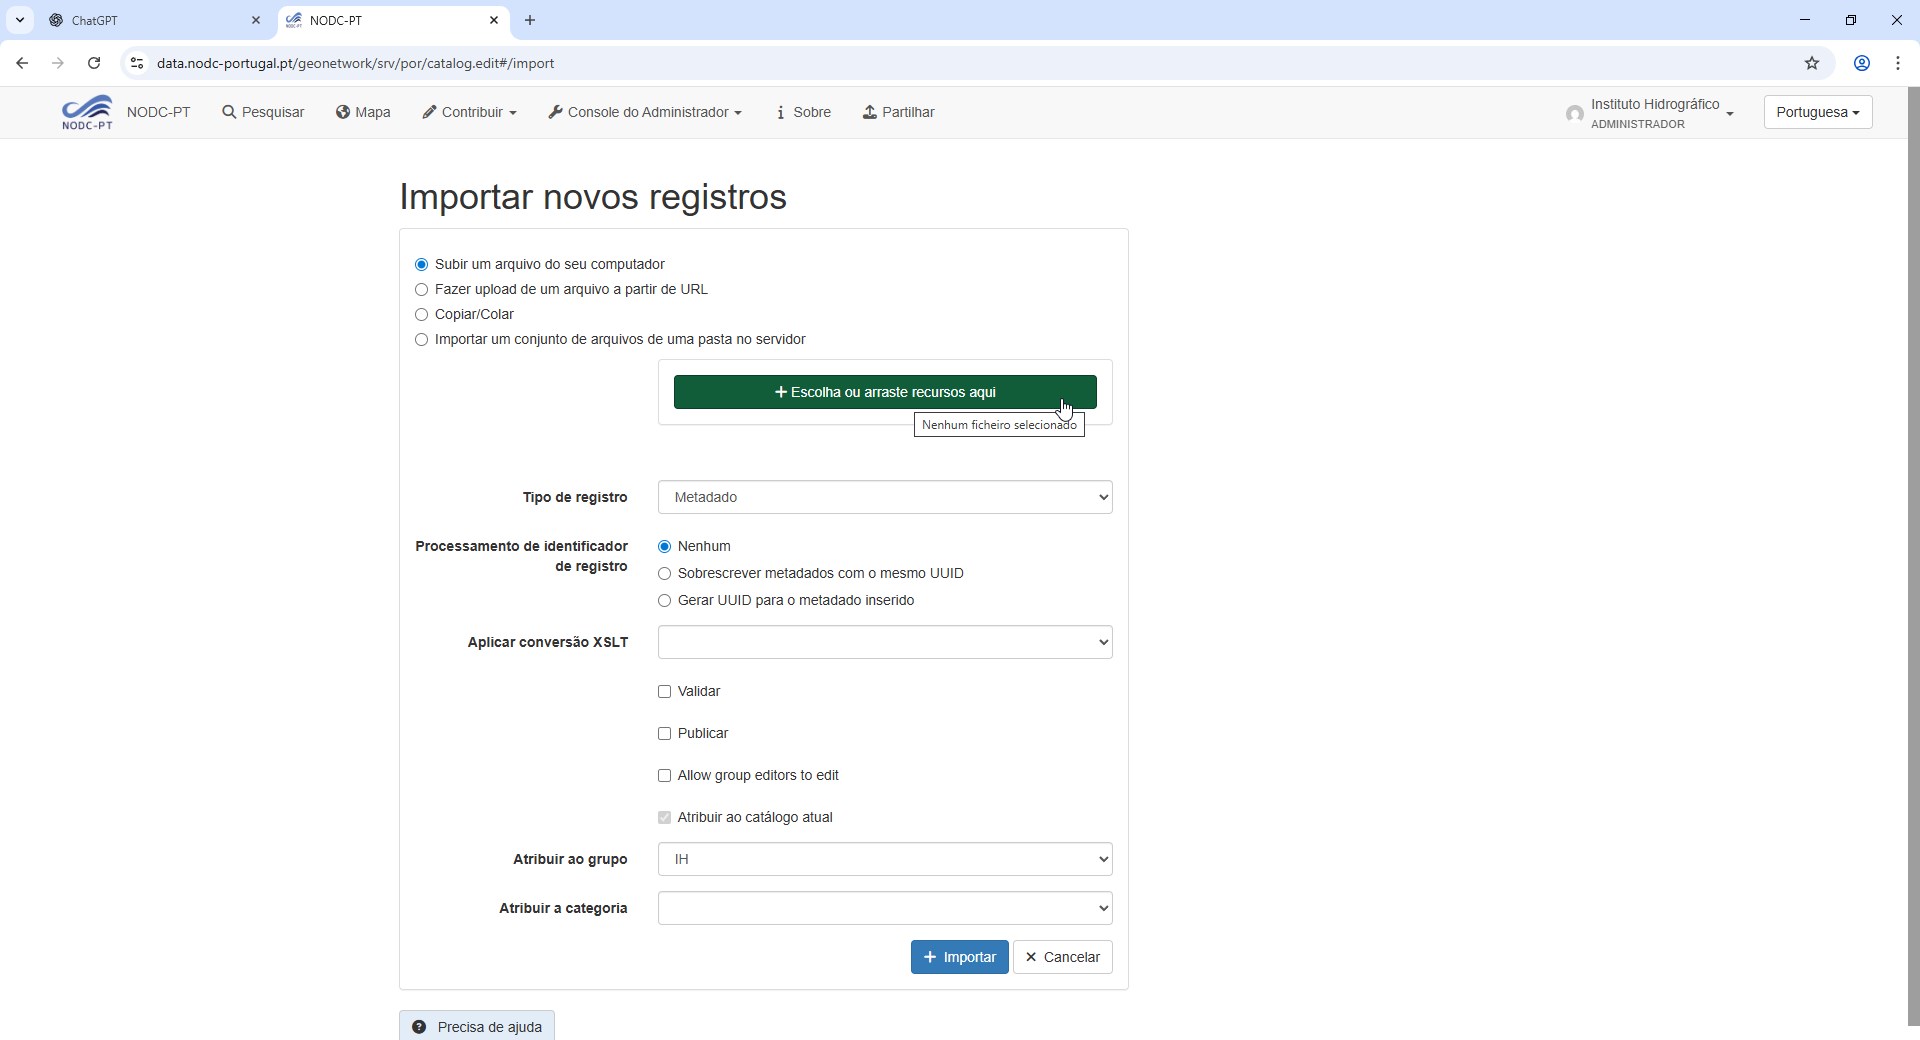This screenshot has height=1040, width=1920.
Task: Open Chrome profile icon
Action: 1861,63
